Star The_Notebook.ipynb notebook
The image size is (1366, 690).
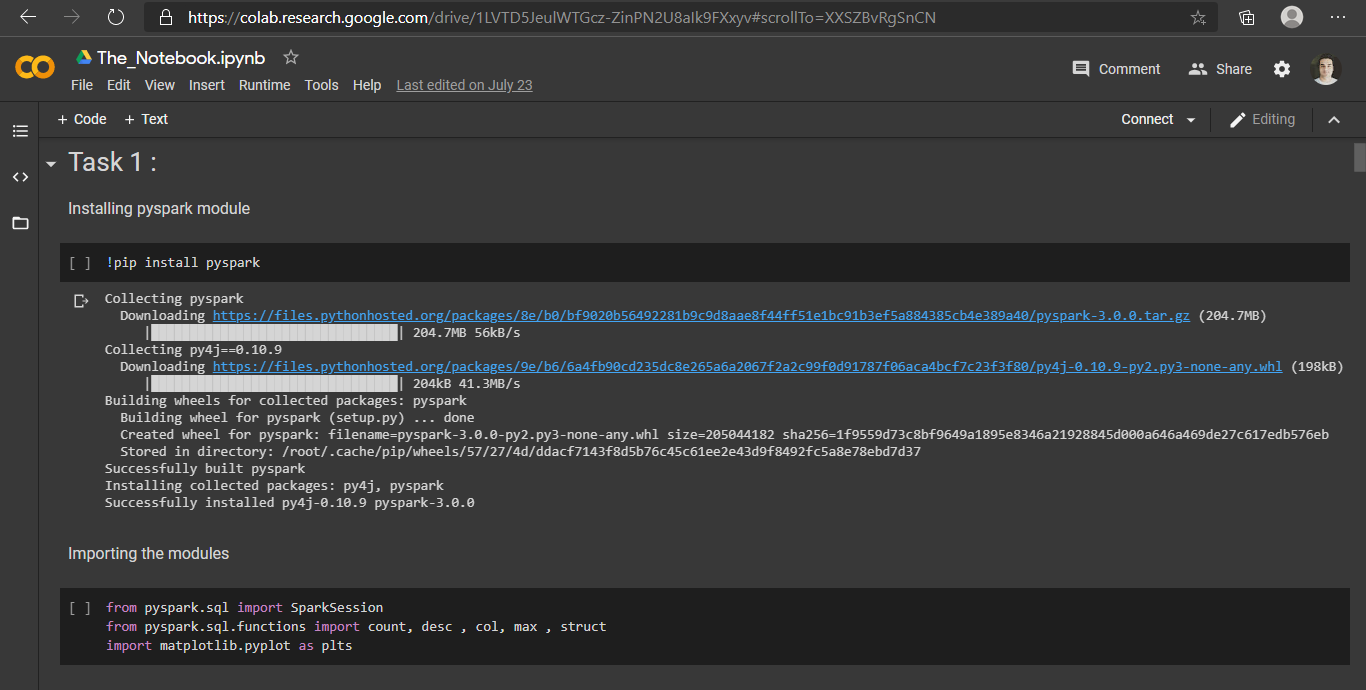291,58
